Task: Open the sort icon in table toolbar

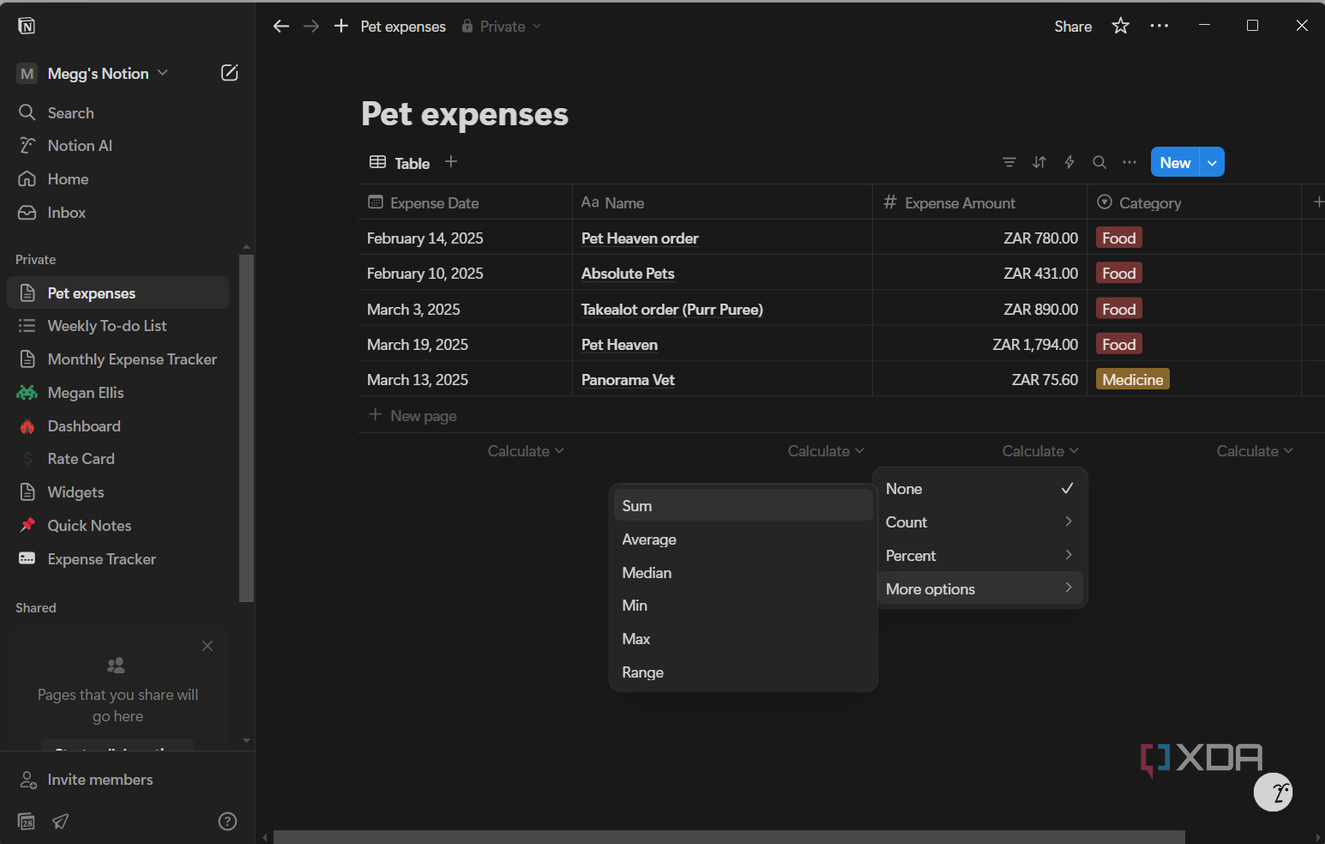Action: pos(1039,162)
